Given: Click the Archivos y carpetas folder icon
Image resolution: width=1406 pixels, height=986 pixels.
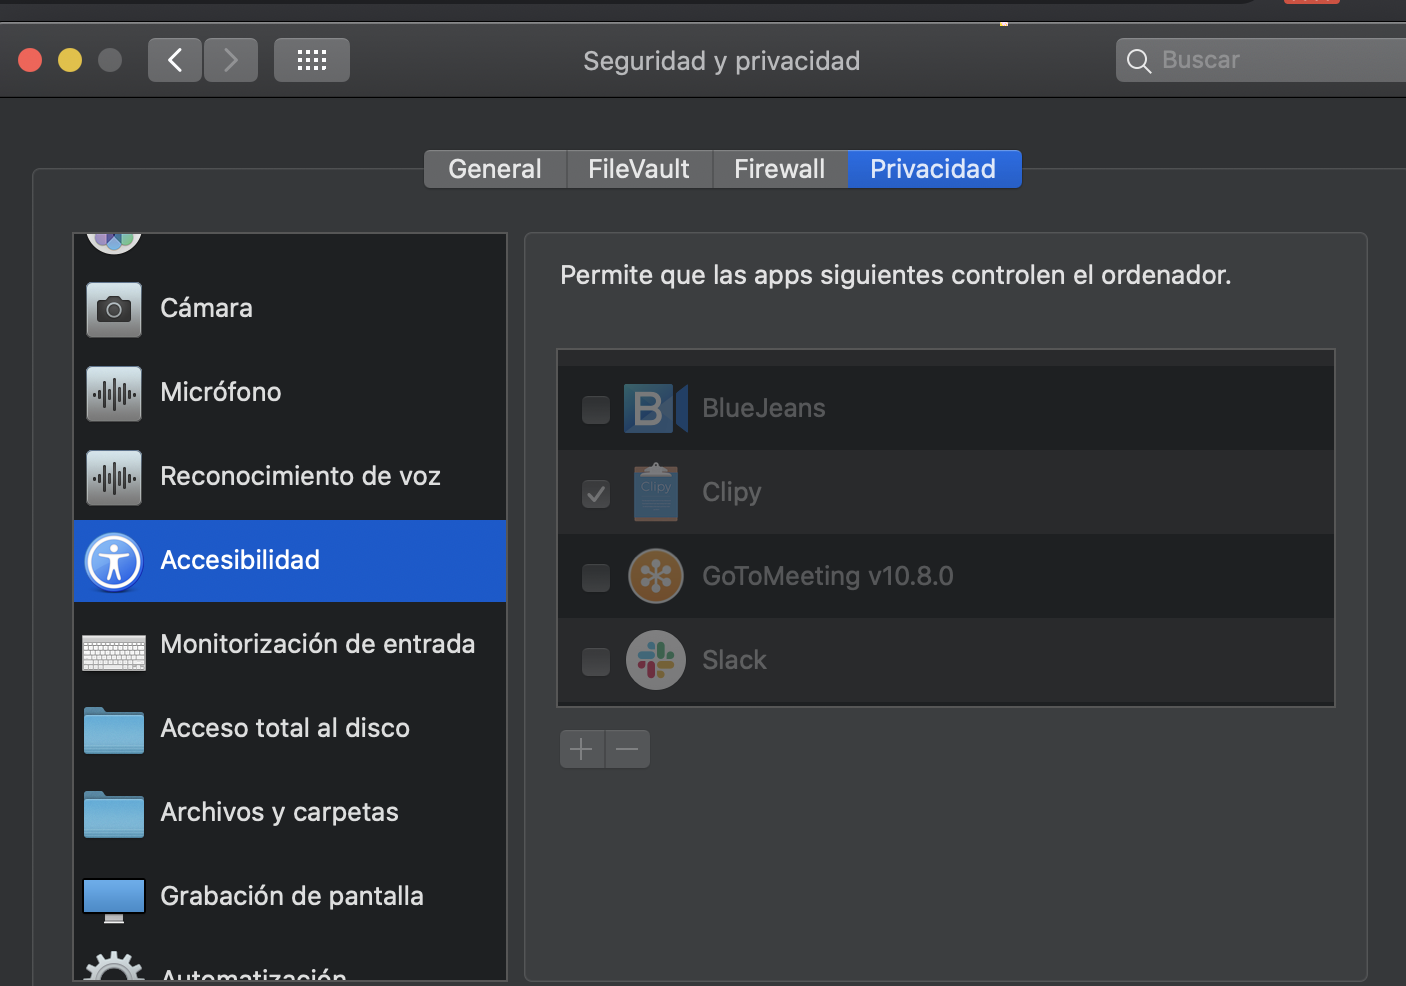Looking at the screenshot, I should [x=113, y=815].
